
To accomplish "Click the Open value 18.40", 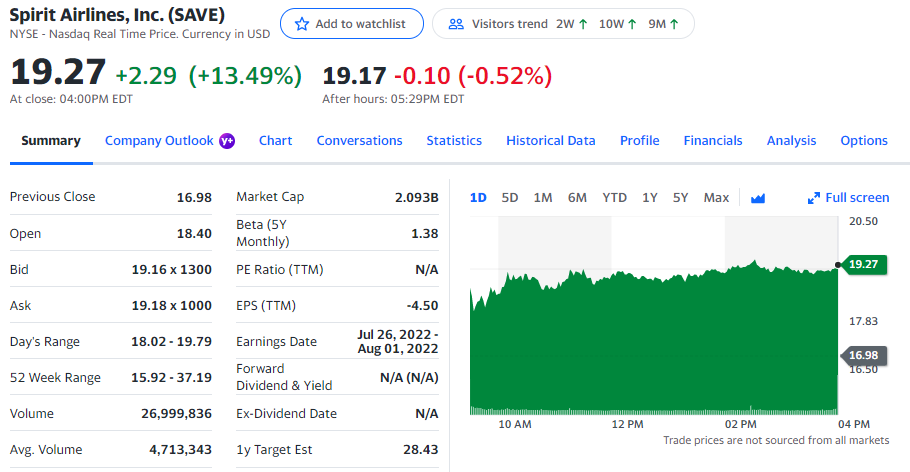I will 194,233.
